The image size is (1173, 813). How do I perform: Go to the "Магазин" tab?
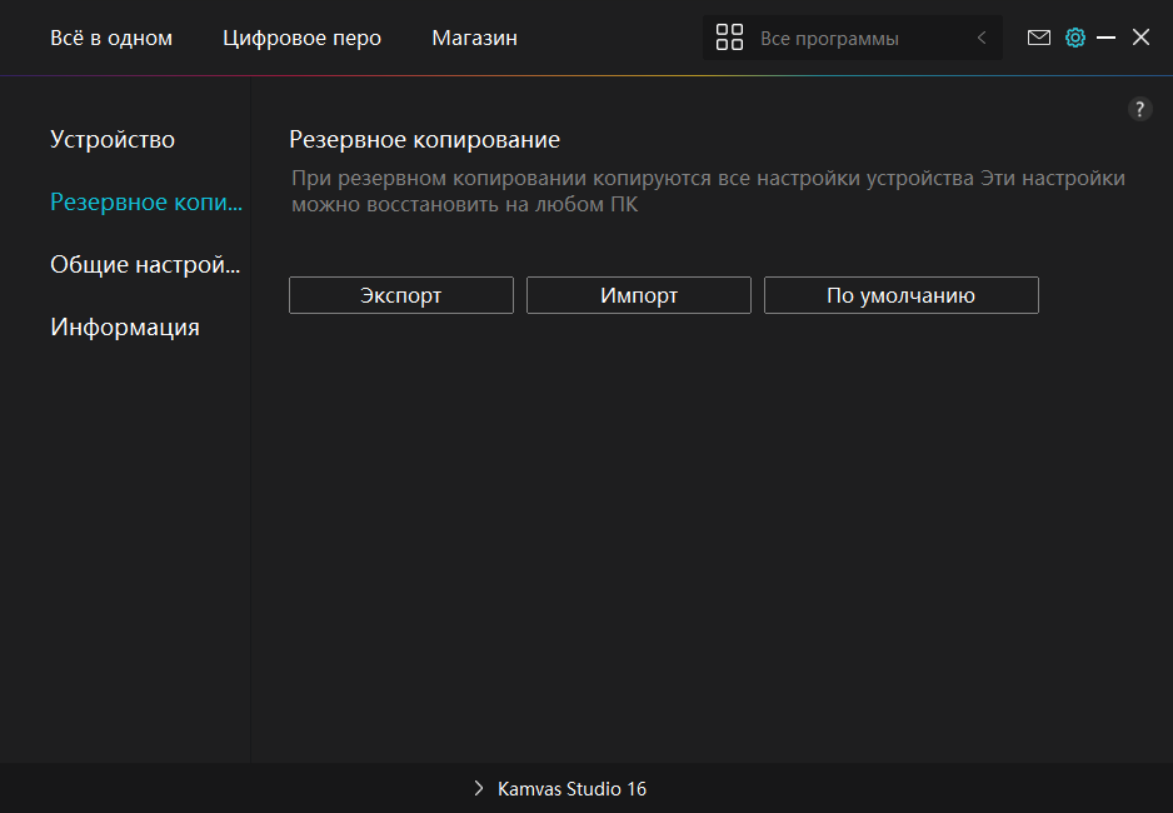point(474,38)
